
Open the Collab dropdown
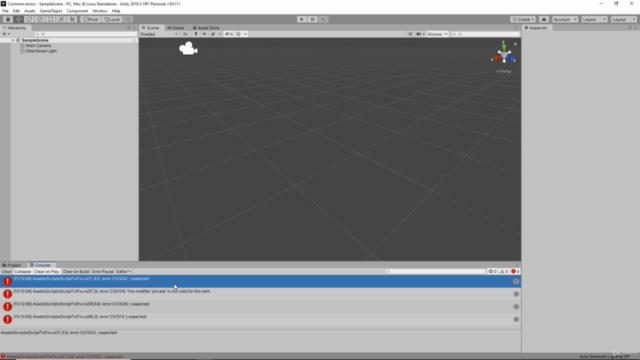pyautogui.click(x=523, y=19)
